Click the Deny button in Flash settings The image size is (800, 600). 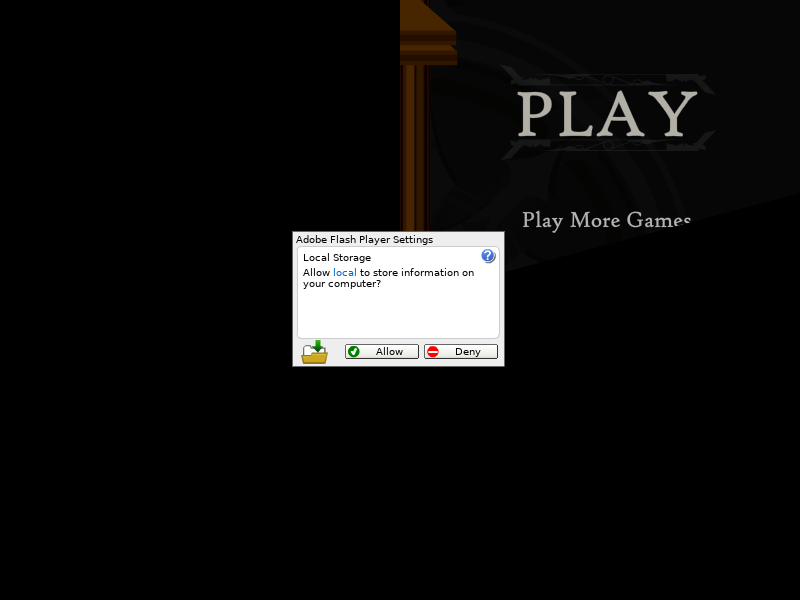coord(461,352)
